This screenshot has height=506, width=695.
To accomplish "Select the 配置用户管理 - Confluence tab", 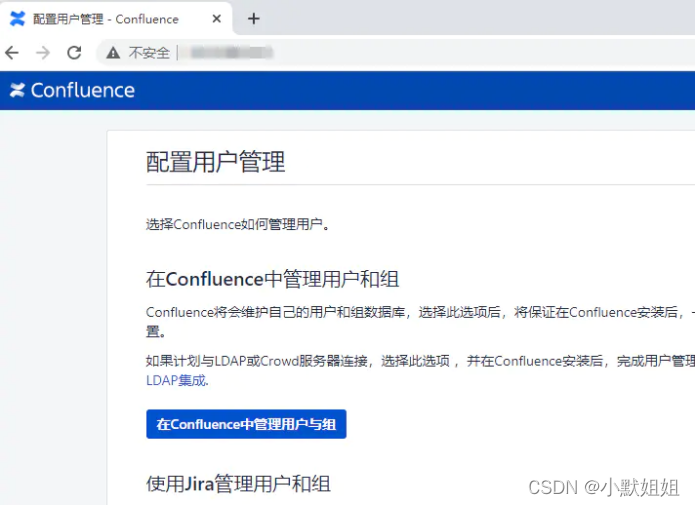I will [116, 19].
